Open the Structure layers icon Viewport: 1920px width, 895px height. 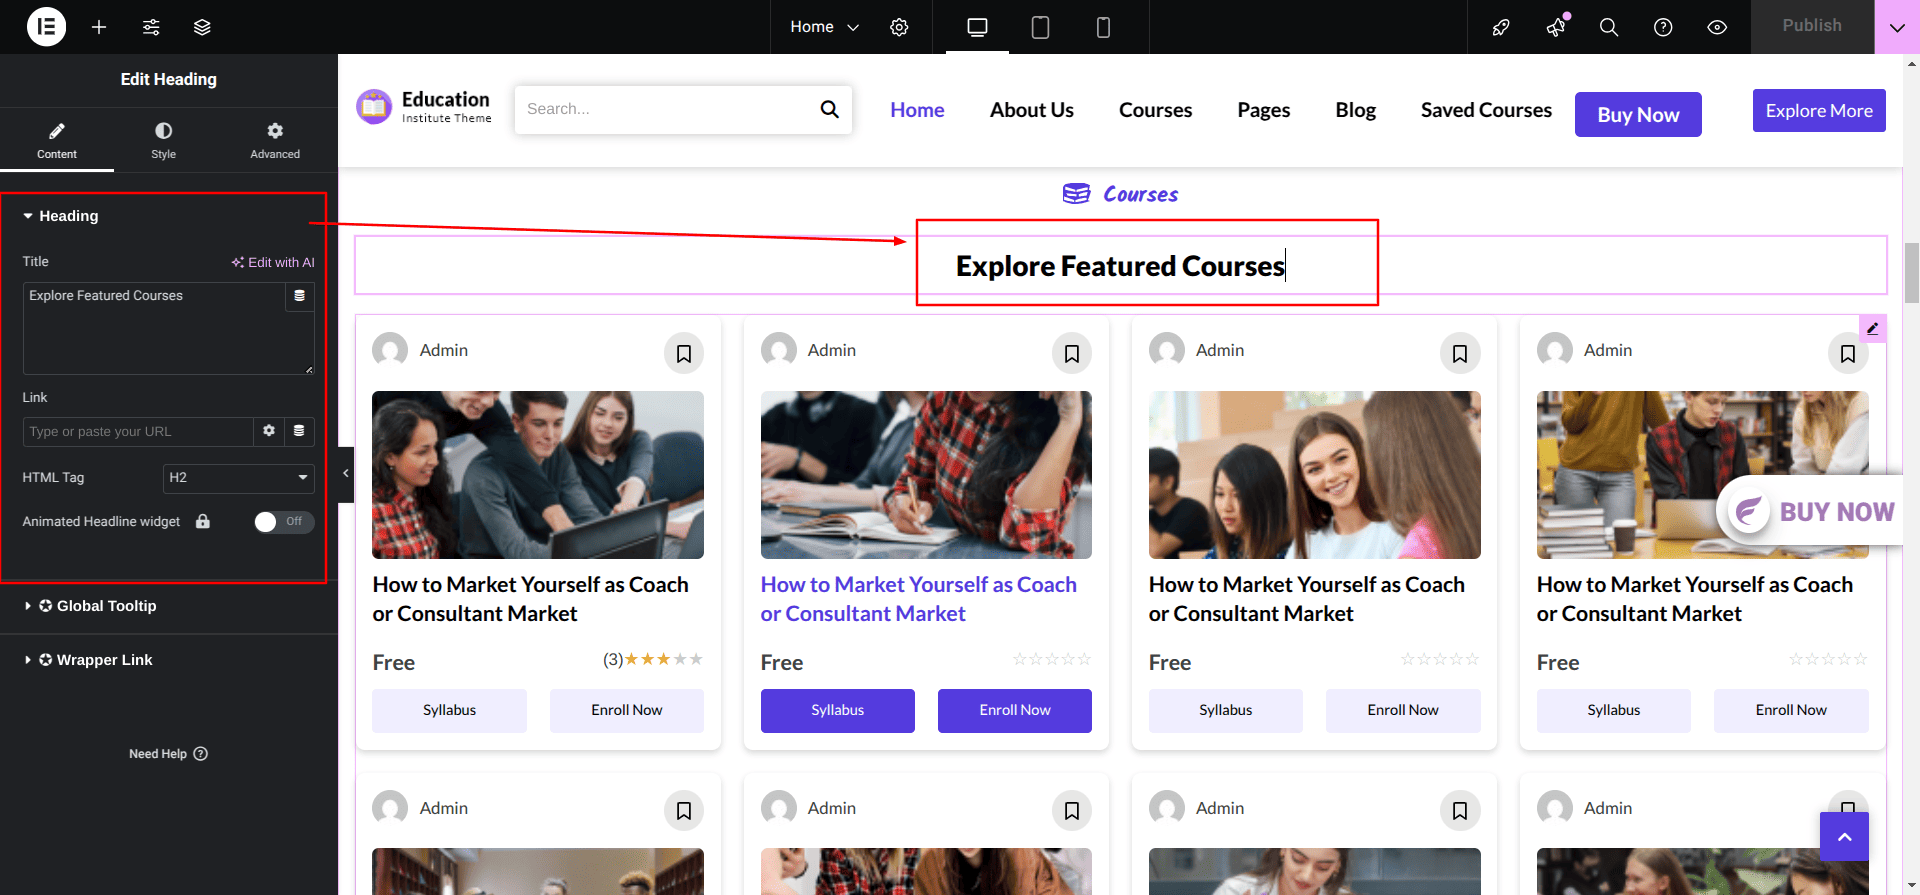pyautogui.click(x=202, y=27)
